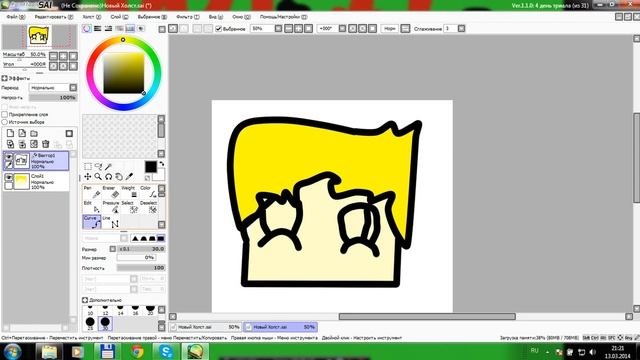Zoom out with navigator minus button

(x=53, y=56)
